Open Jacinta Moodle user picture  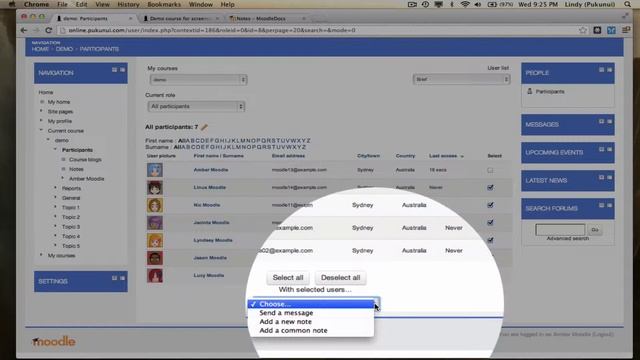point(155,222)
